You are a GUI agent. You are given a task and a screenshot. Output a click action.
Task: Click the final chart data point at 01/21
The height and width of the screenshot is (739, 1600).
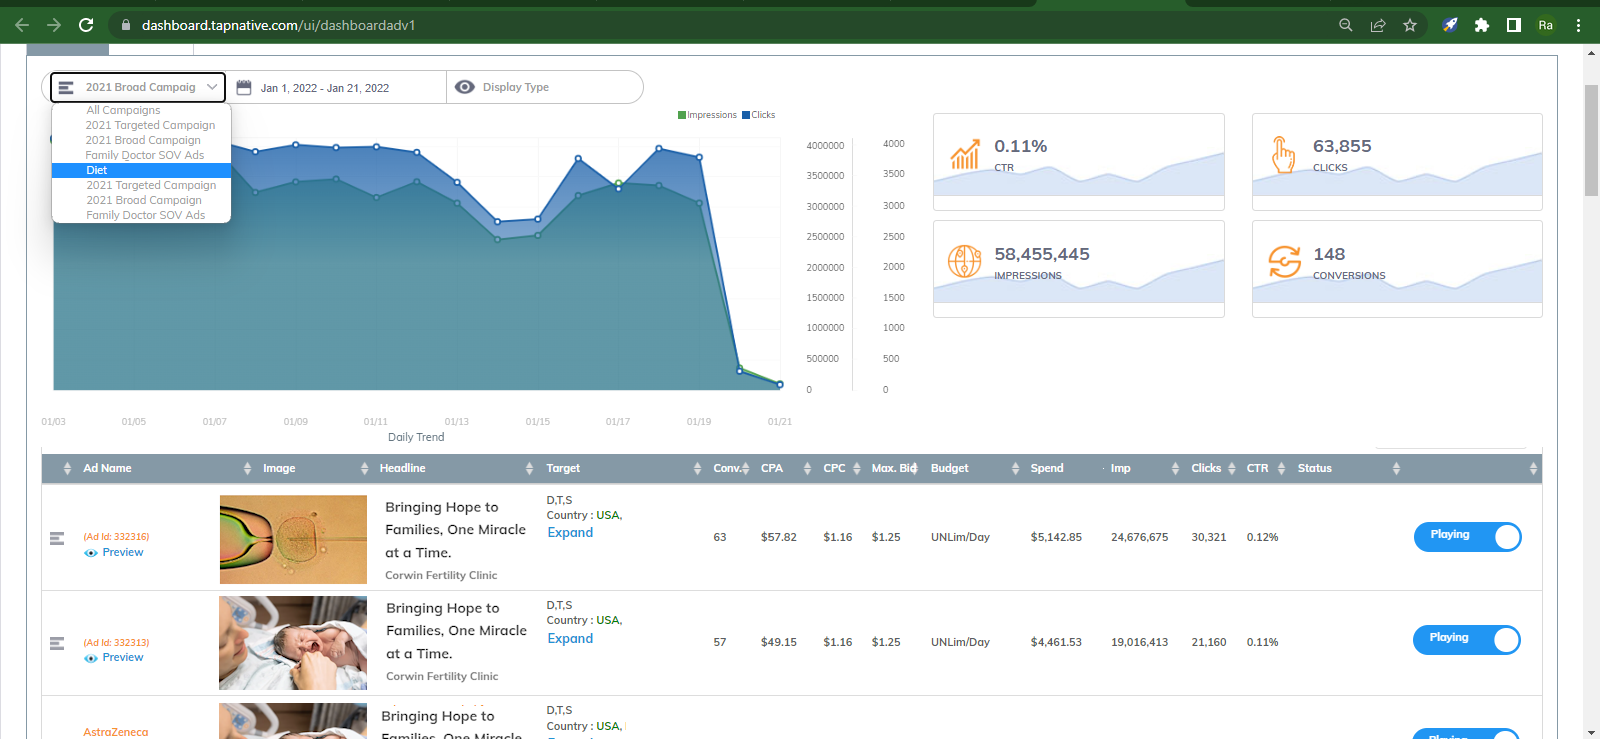pos(780,384)
